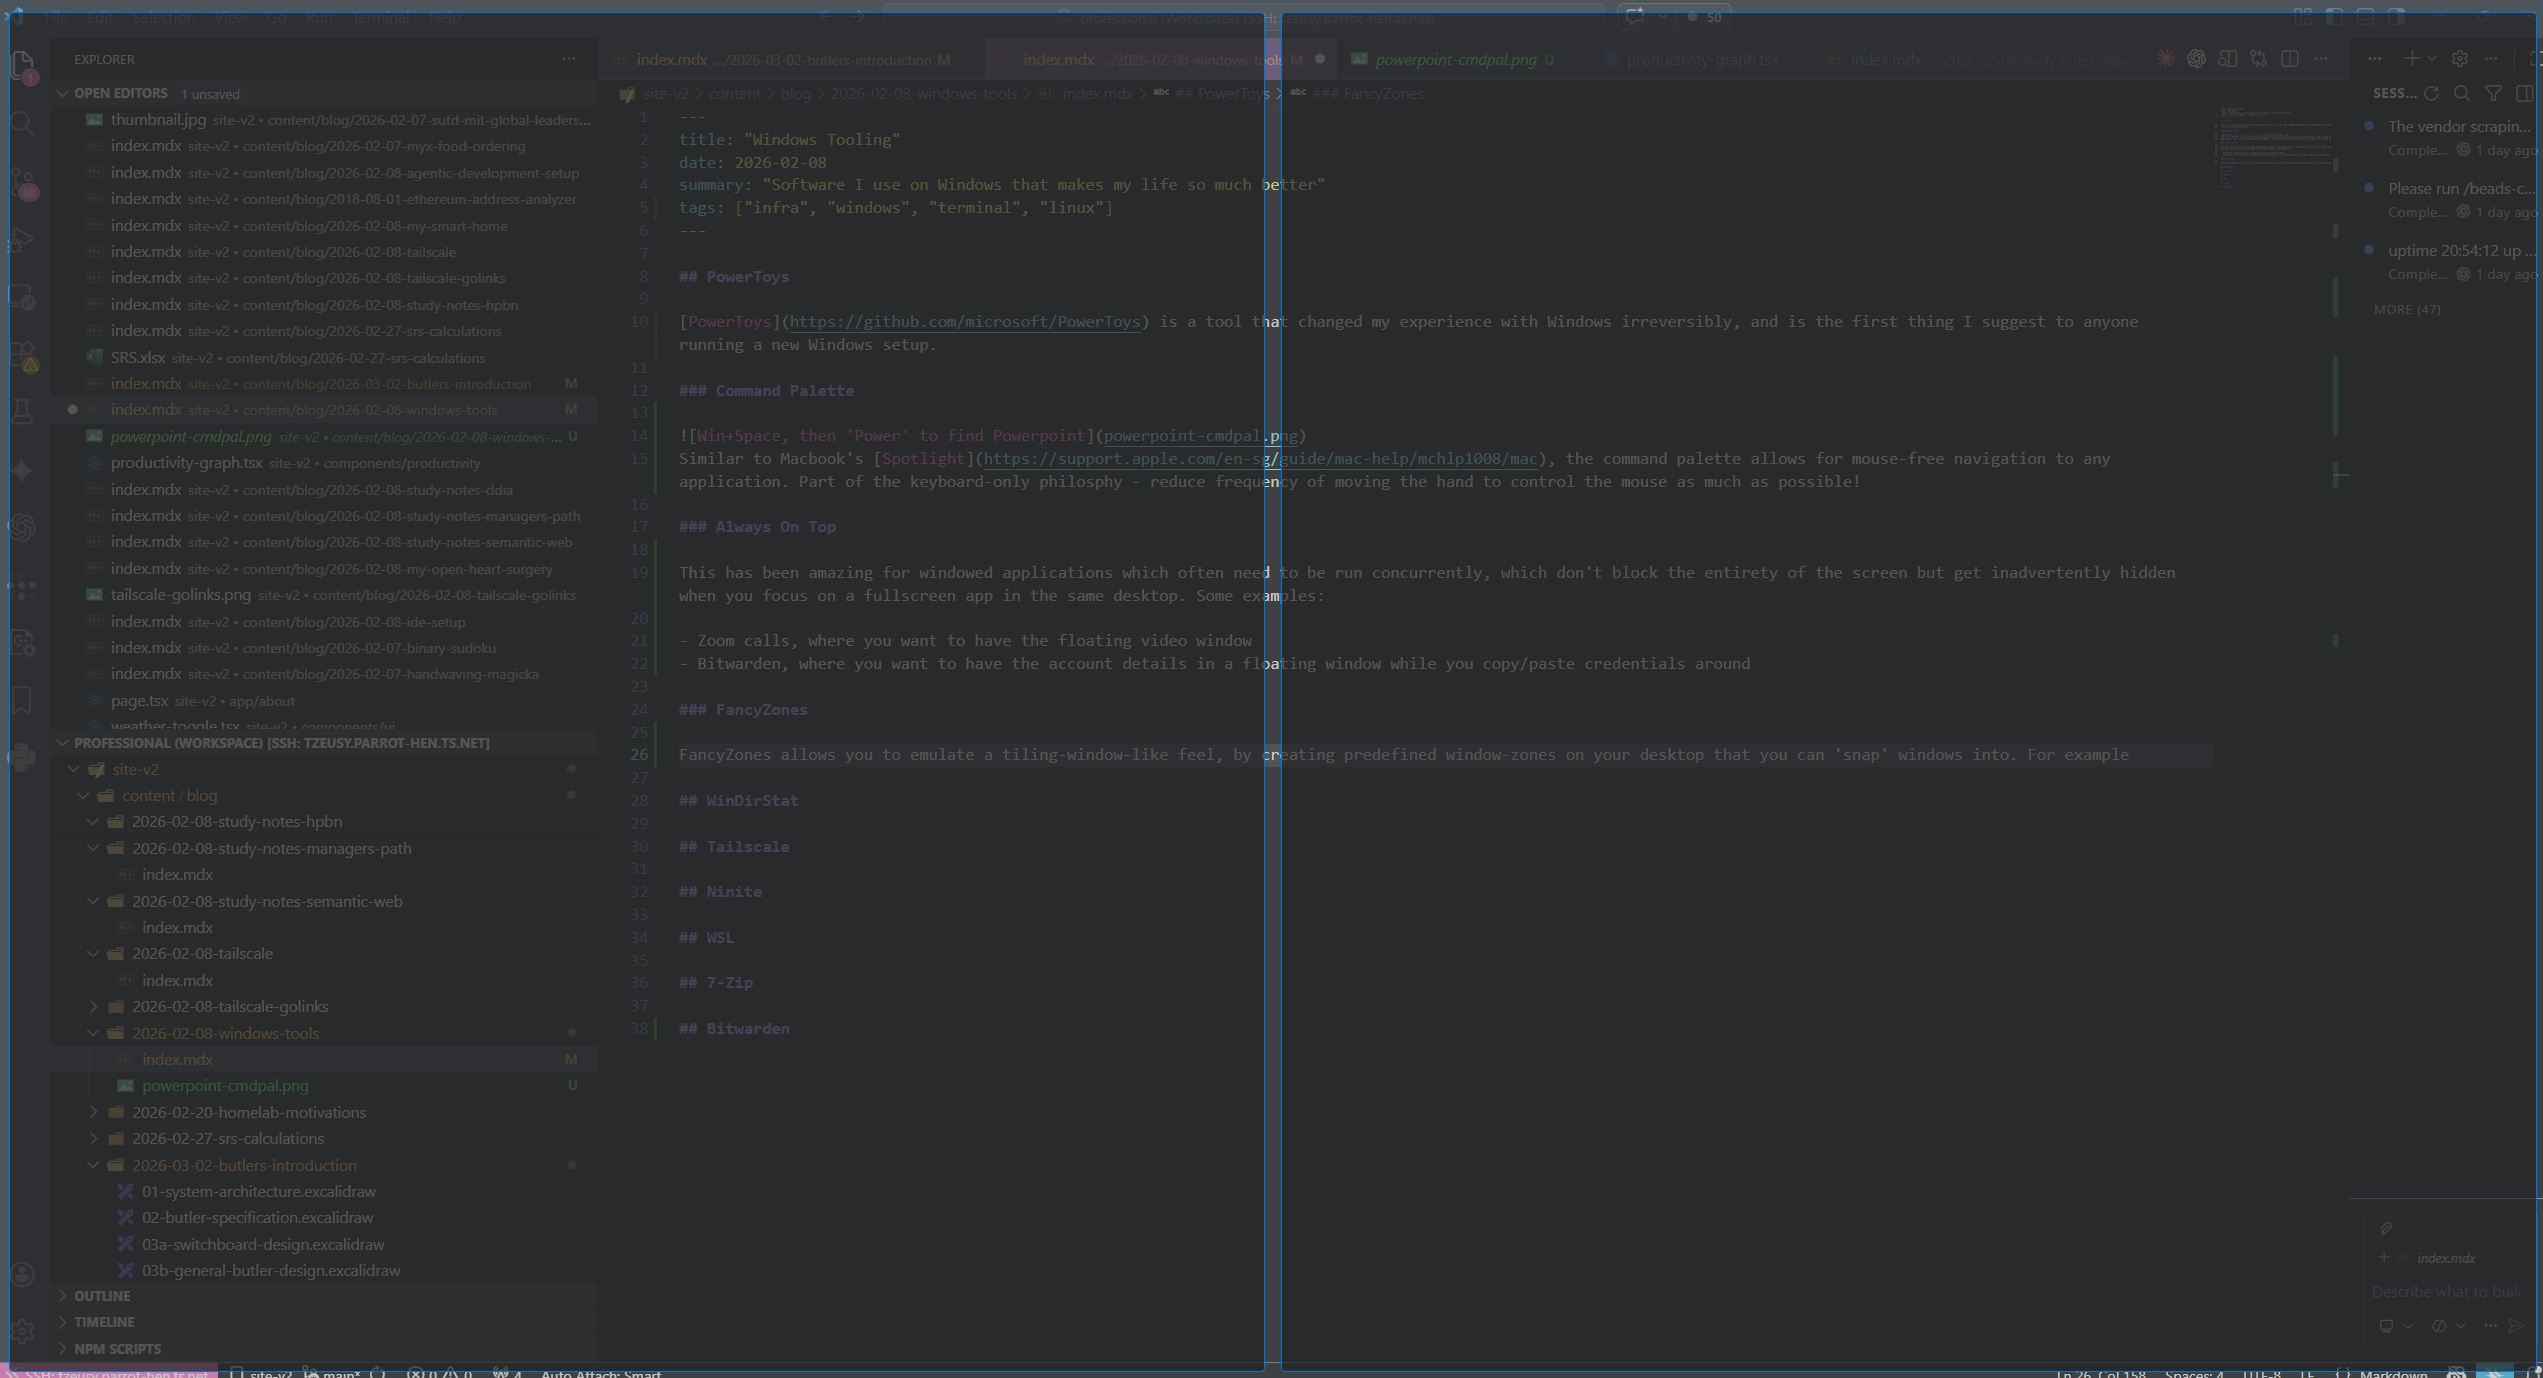The height and width of the screenshot is (1378, 2543).
Task: Open the Terminal menu
Action: coord(379,18)
